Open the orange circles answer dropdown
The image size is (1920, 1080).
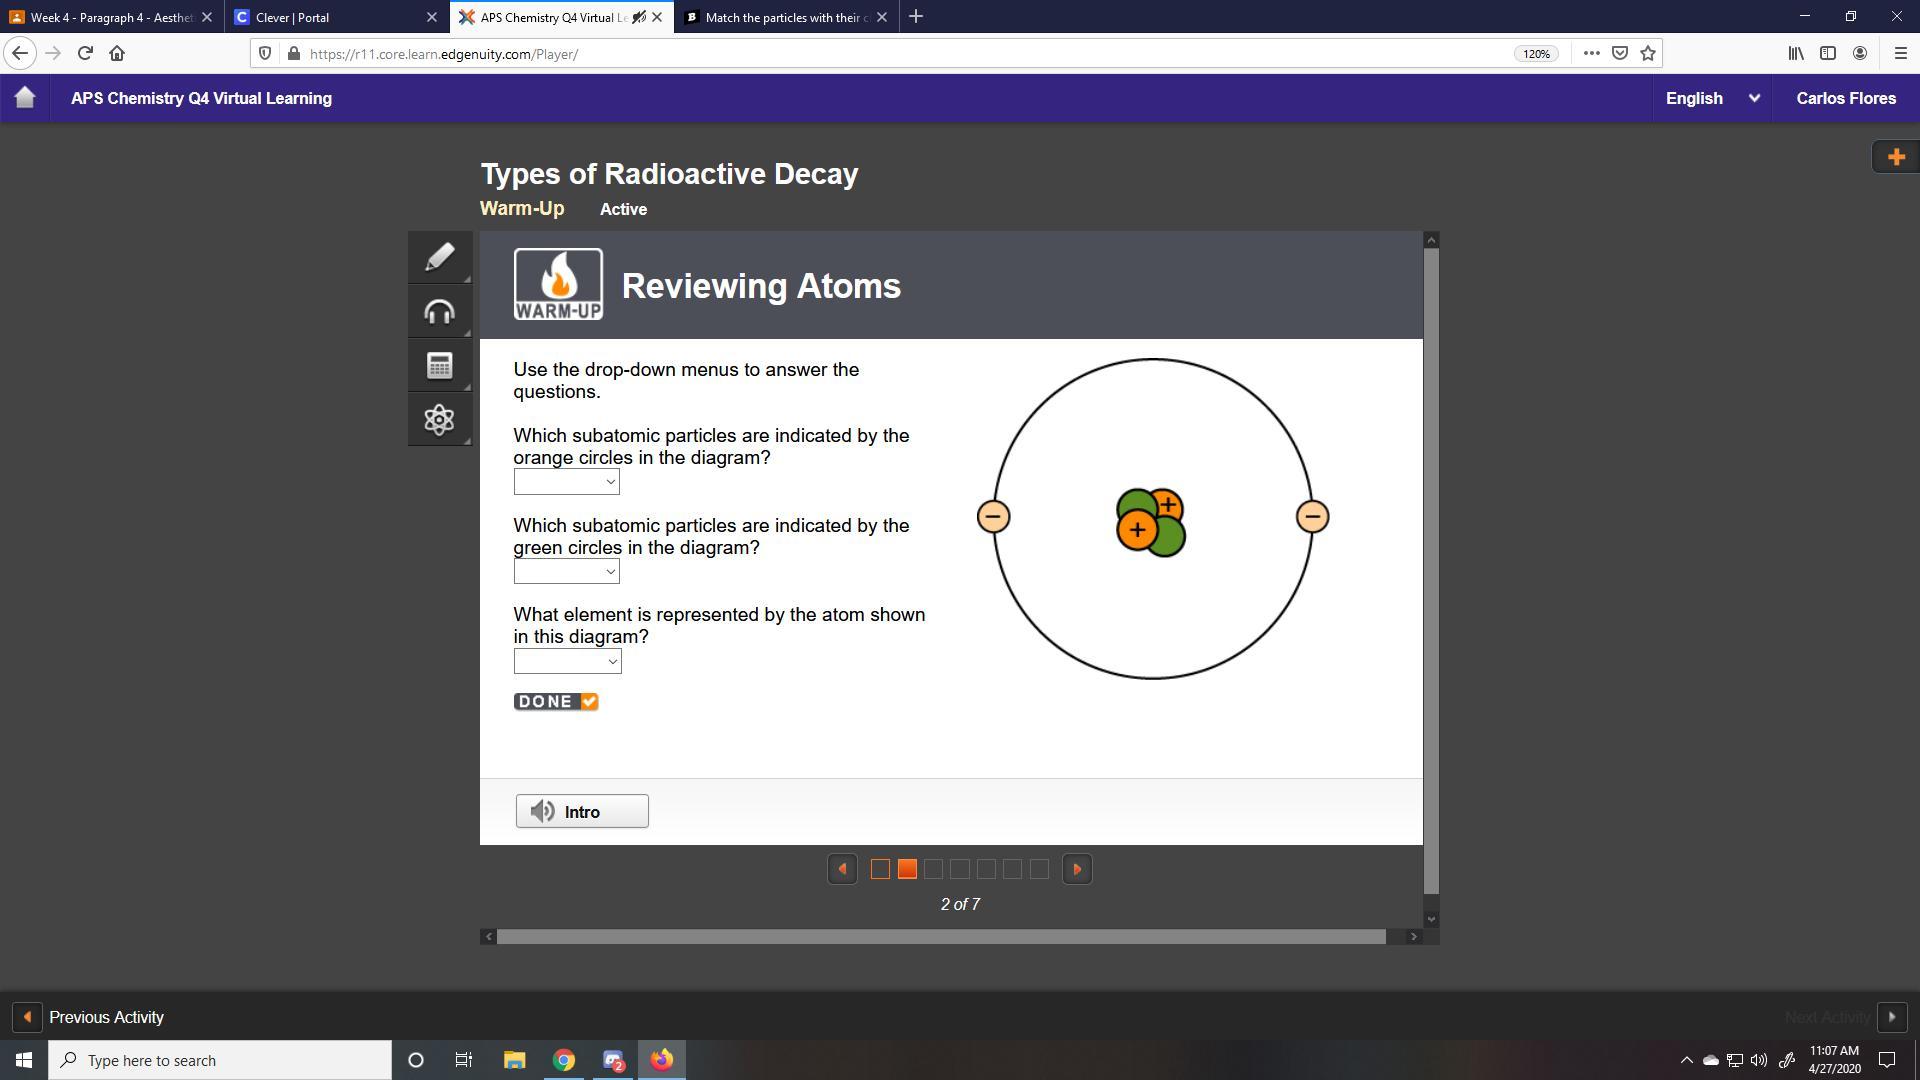(566, 482)
